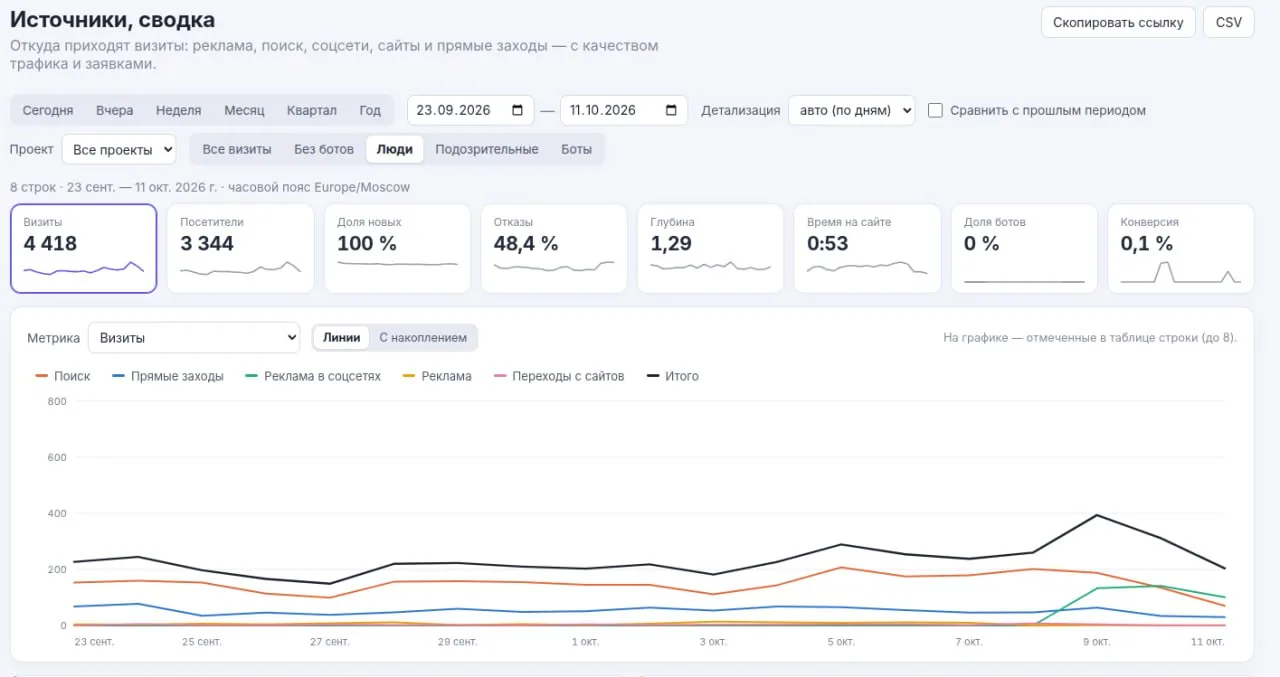Open calendar picker for end date 11.10.2026

pyautogui.click(x=670, y=110)
